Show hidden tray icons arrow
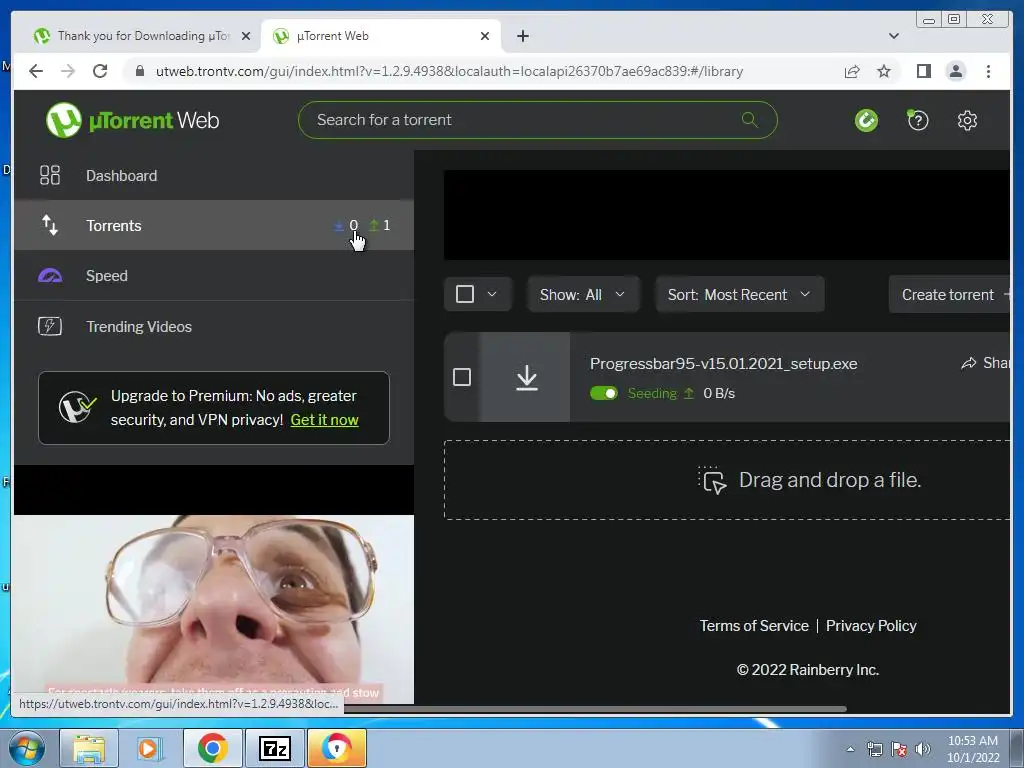The image size is (1024, 768). pos(850,749)
